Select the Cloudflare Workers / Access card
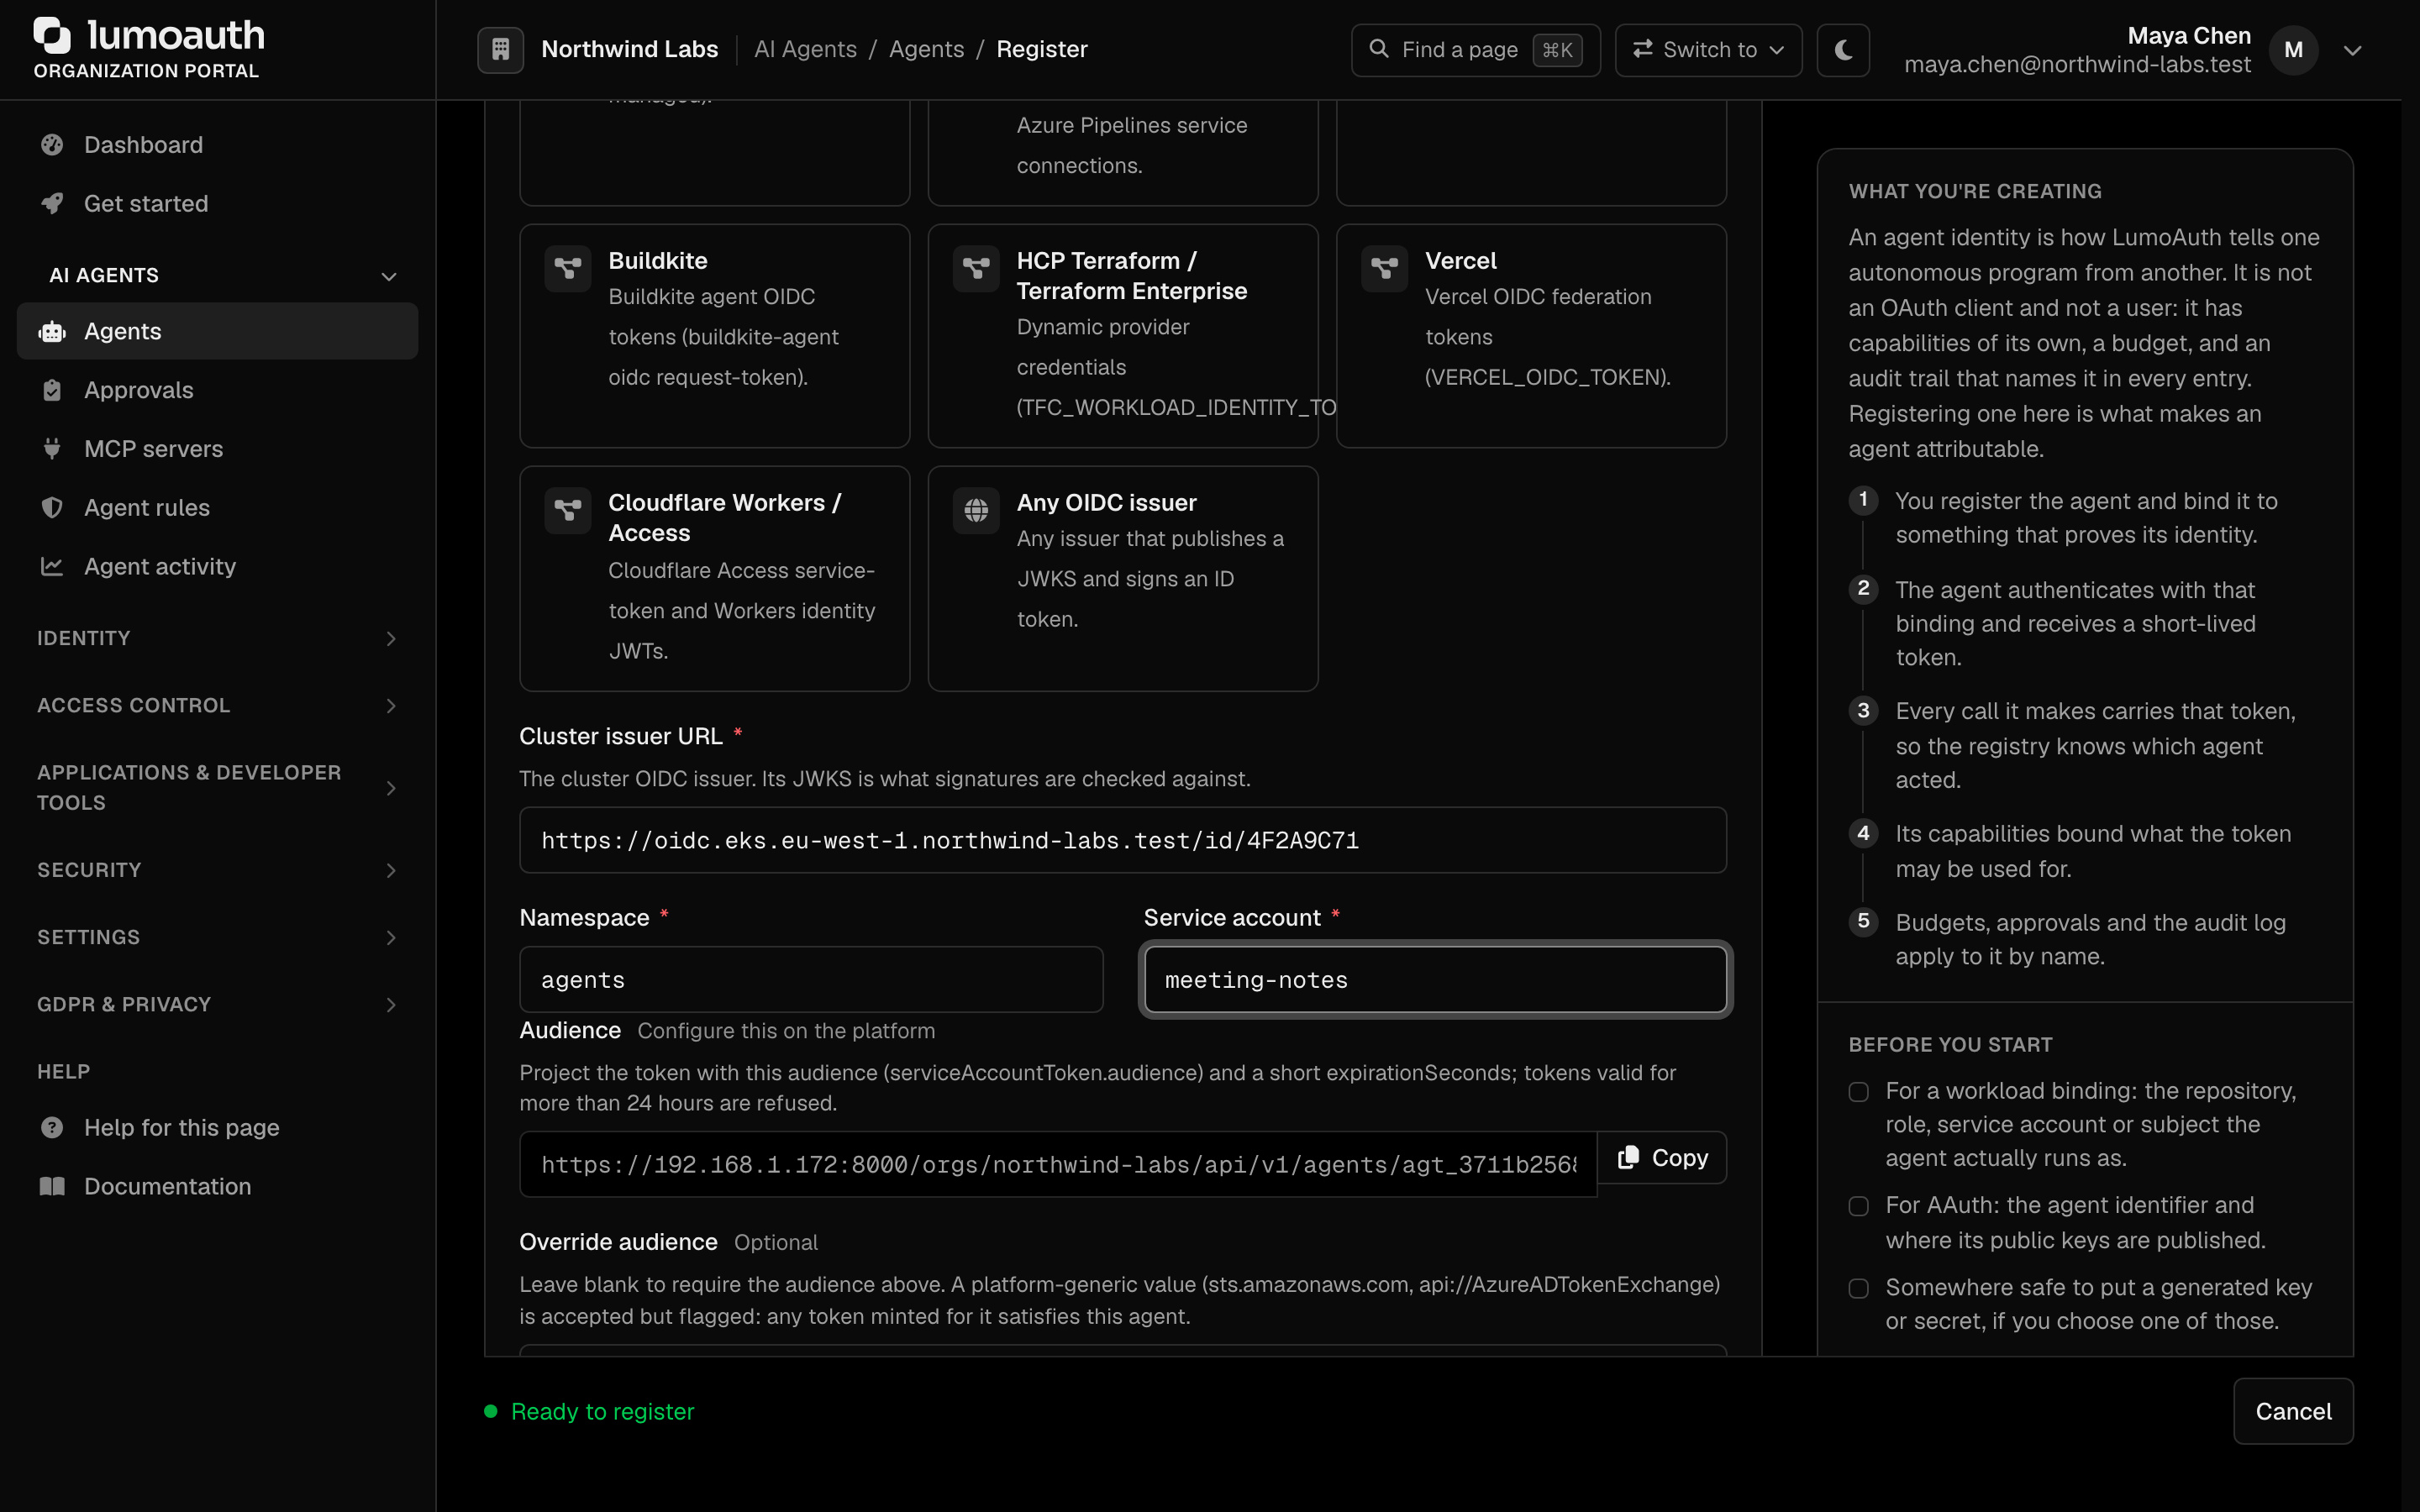2420x1512 pixels. pos(714,578)
